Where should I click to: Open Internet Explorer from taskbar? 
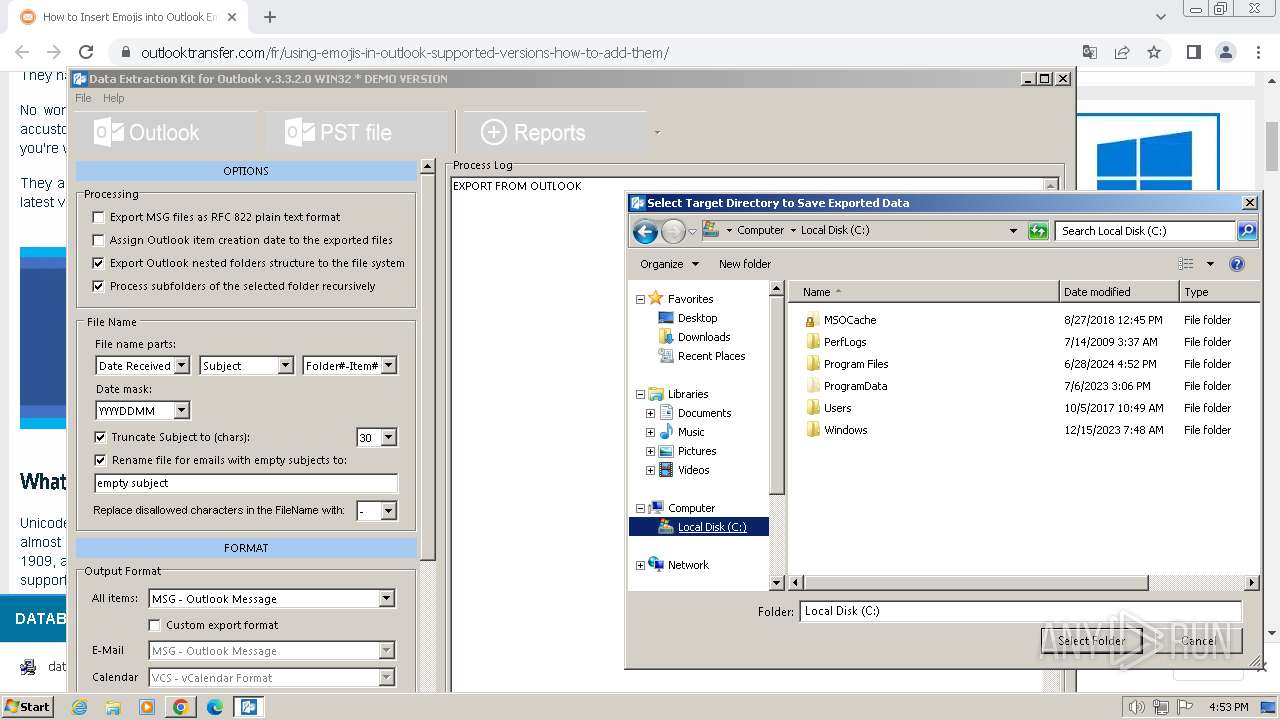(79, 707)
